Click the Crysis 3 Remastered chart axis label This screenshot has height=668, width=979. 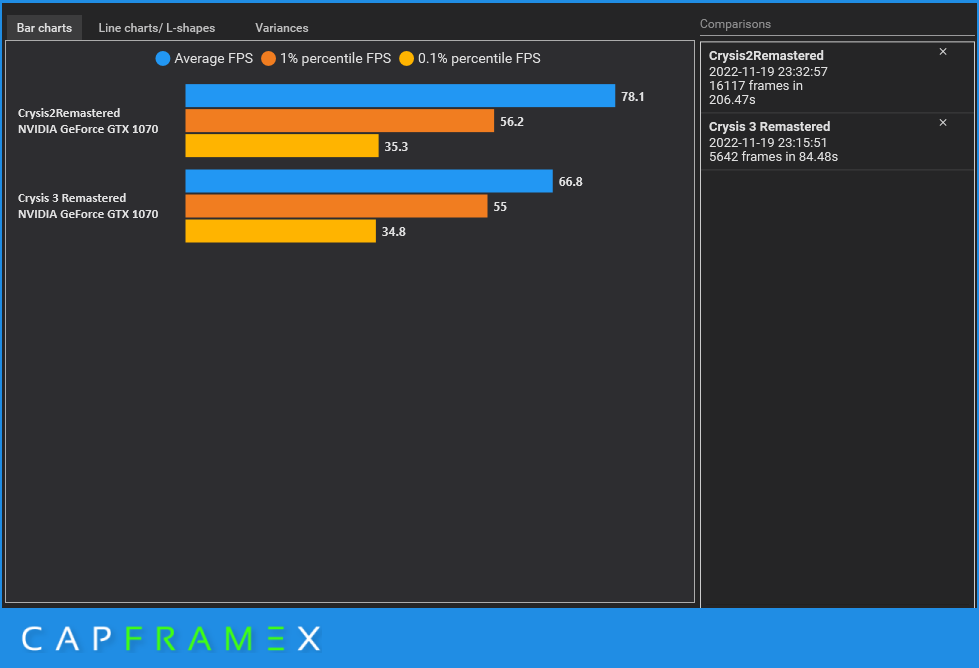point(88,206)
